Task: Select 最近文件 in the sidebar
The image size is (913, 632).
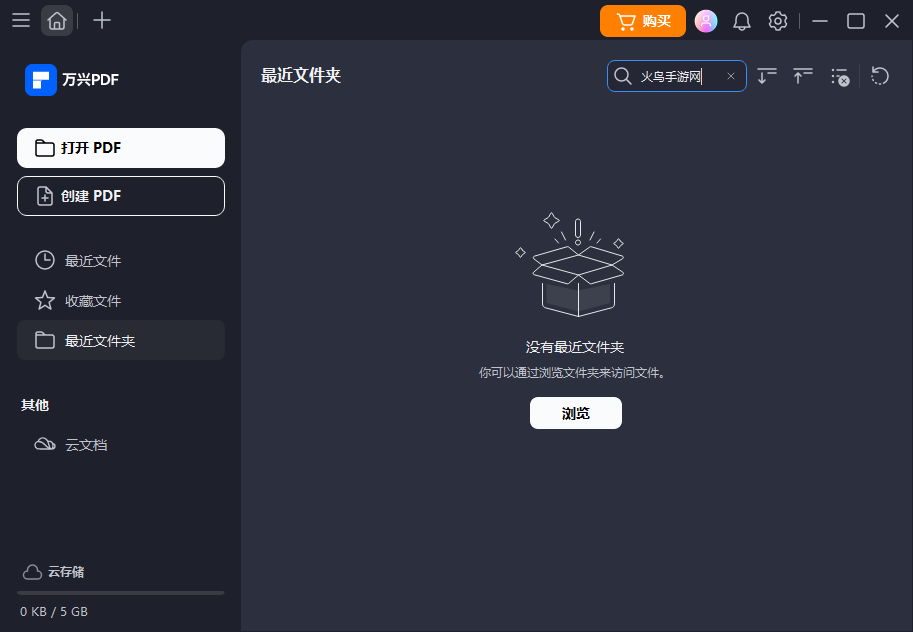Action: coord(121,260)
